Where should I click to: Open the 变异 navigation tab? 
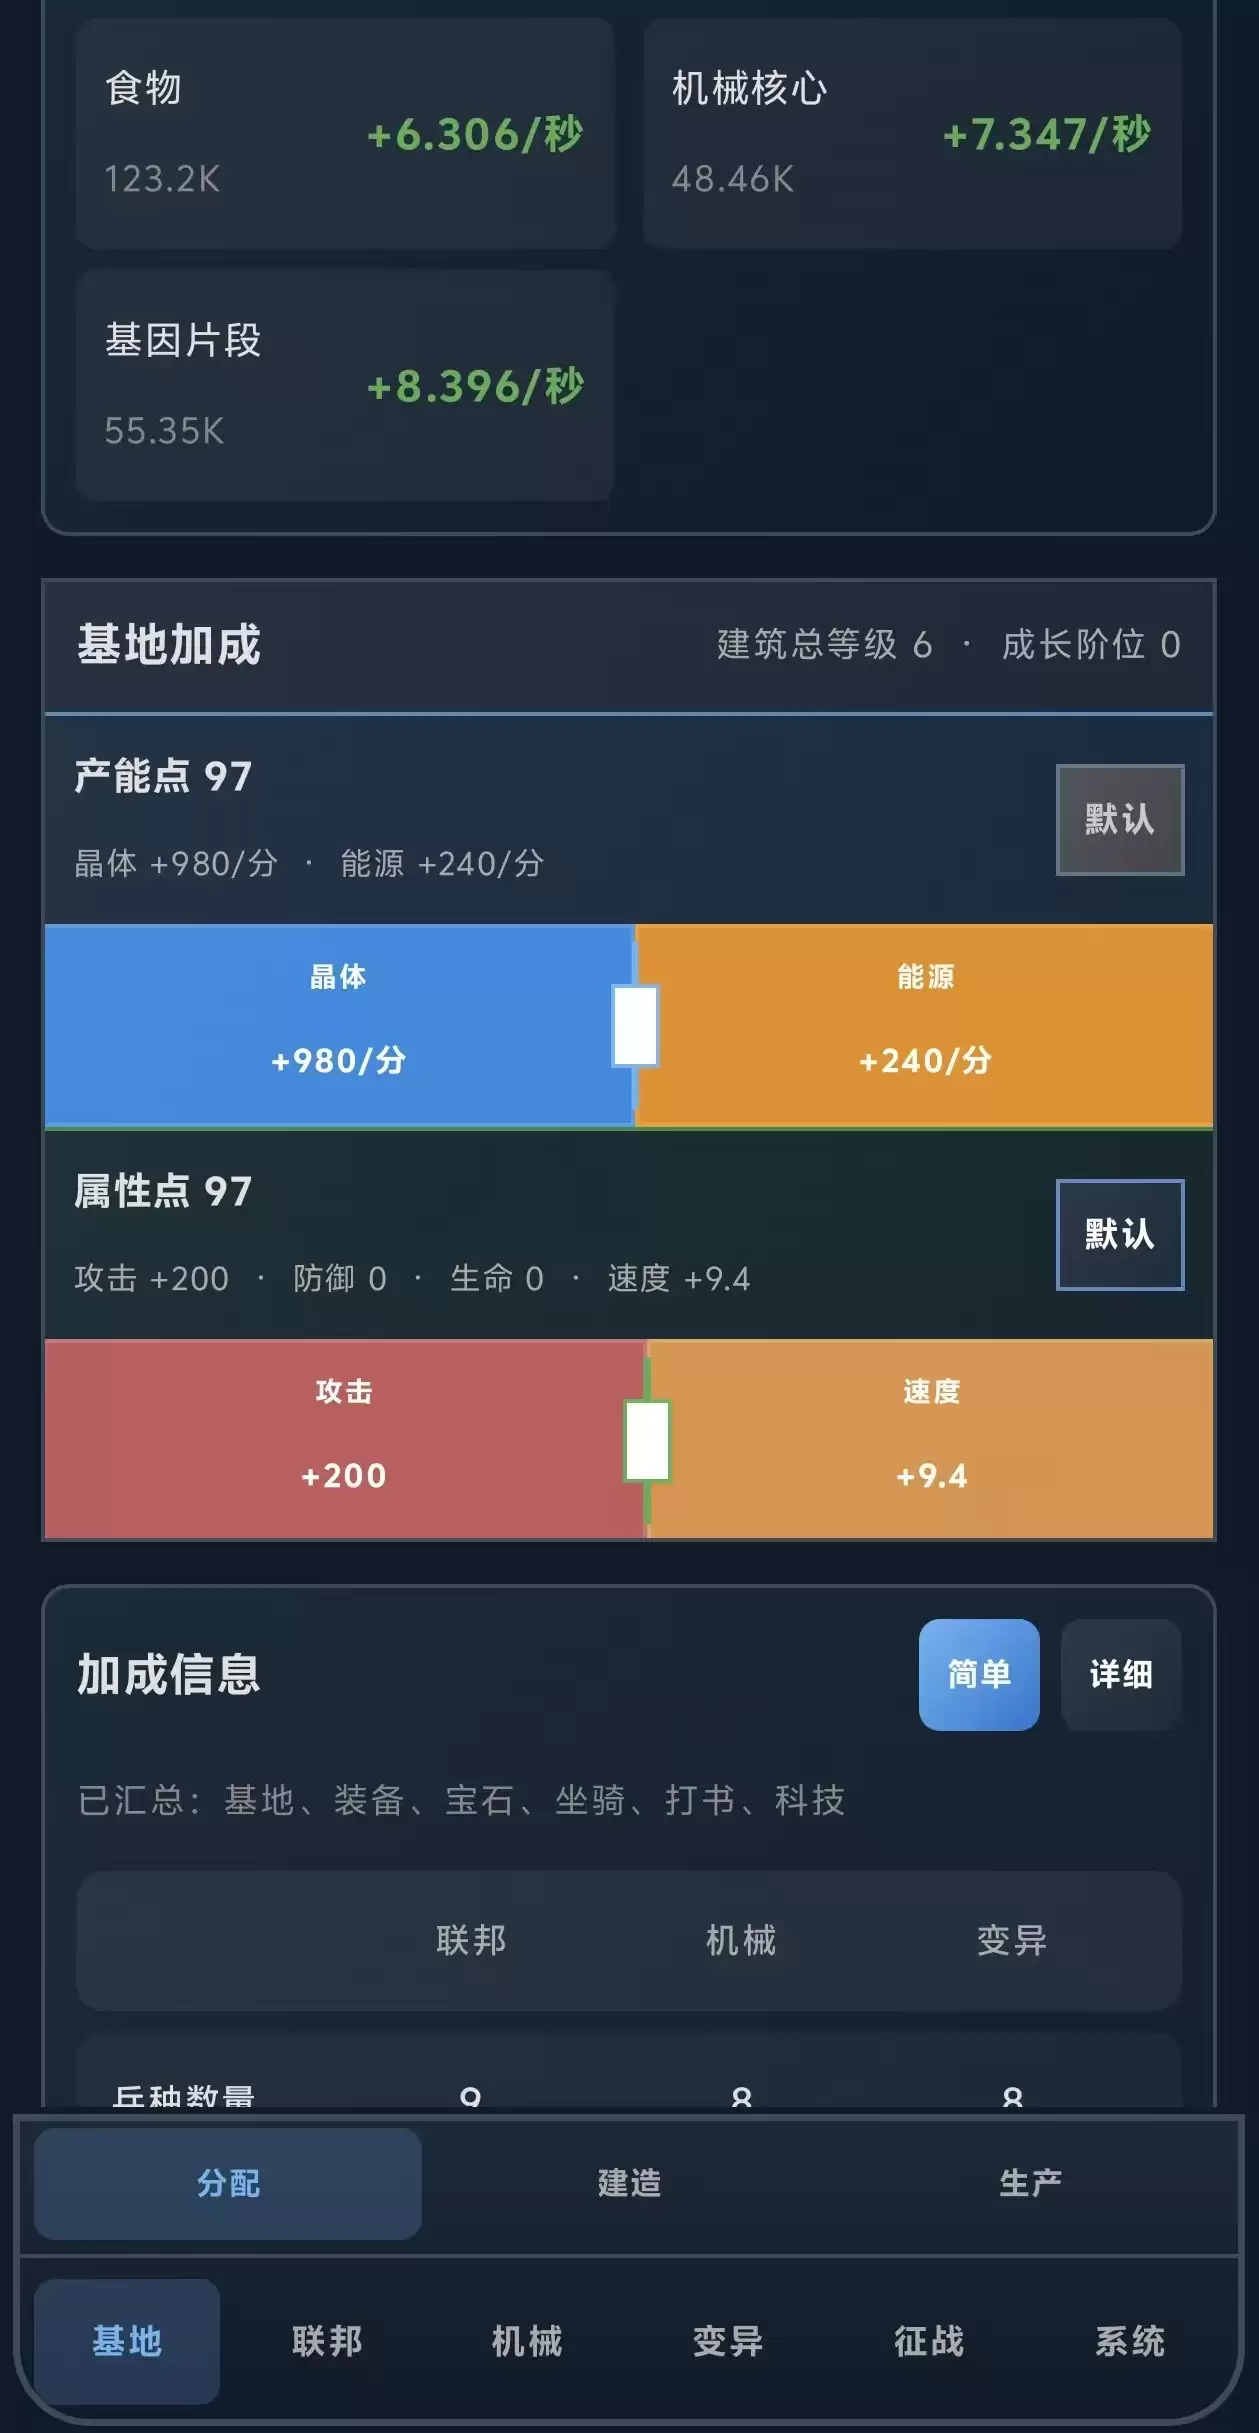coord(728,2341)
